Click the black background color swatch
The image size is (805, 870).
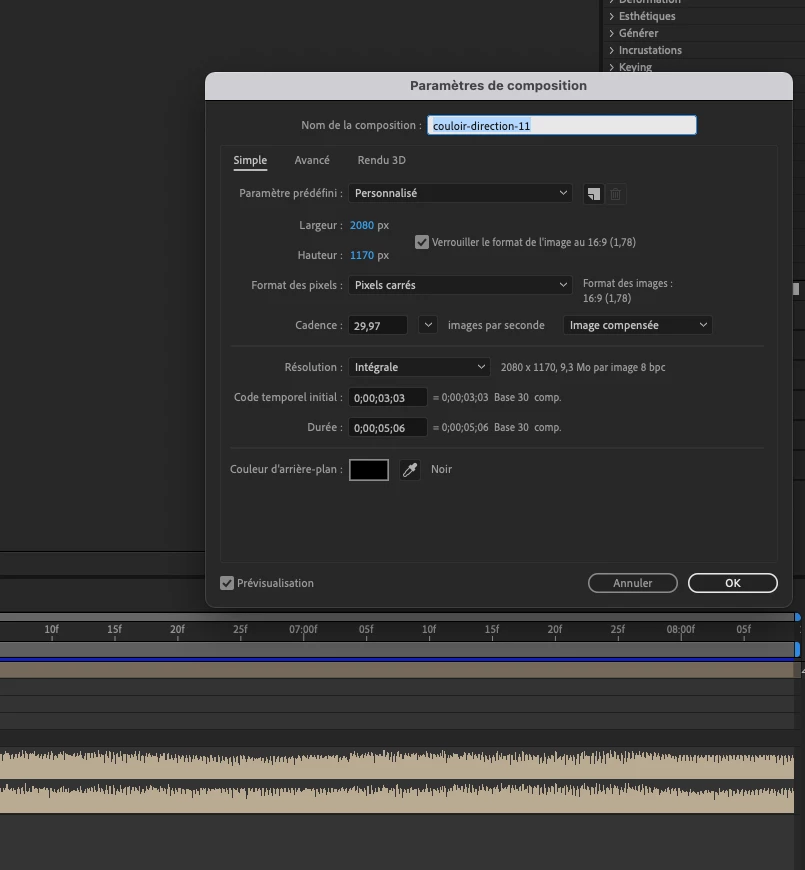369,470
